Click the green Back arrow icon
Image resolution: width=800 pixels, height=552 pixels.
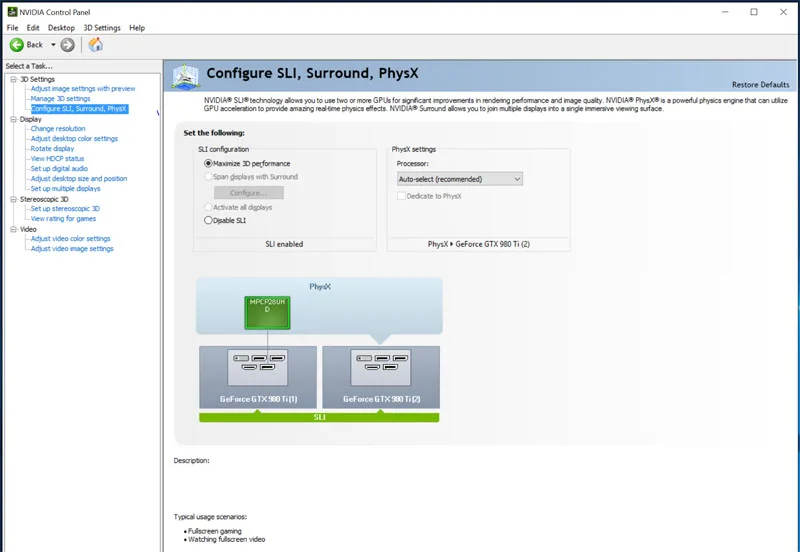point(17,45)
